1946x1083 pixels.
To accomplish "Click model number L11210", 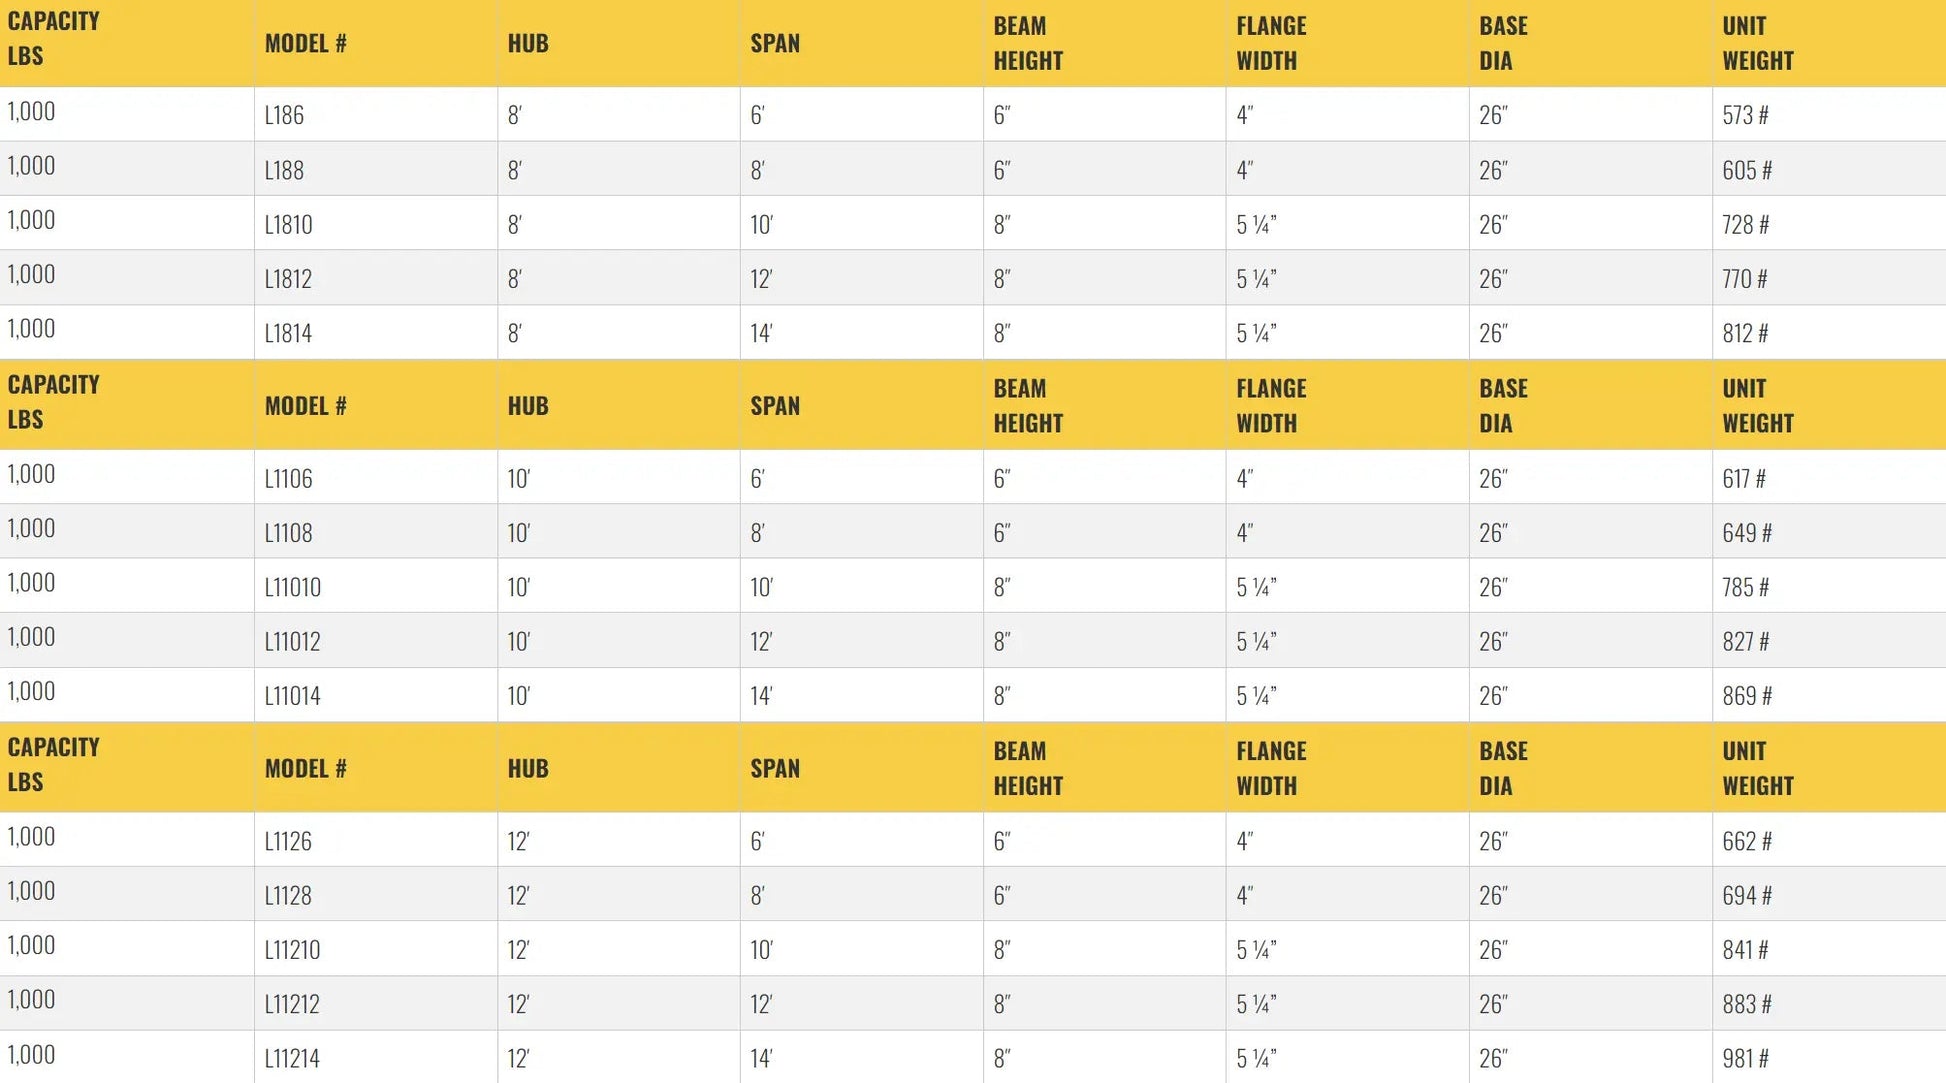I will [x=292, y=950].
